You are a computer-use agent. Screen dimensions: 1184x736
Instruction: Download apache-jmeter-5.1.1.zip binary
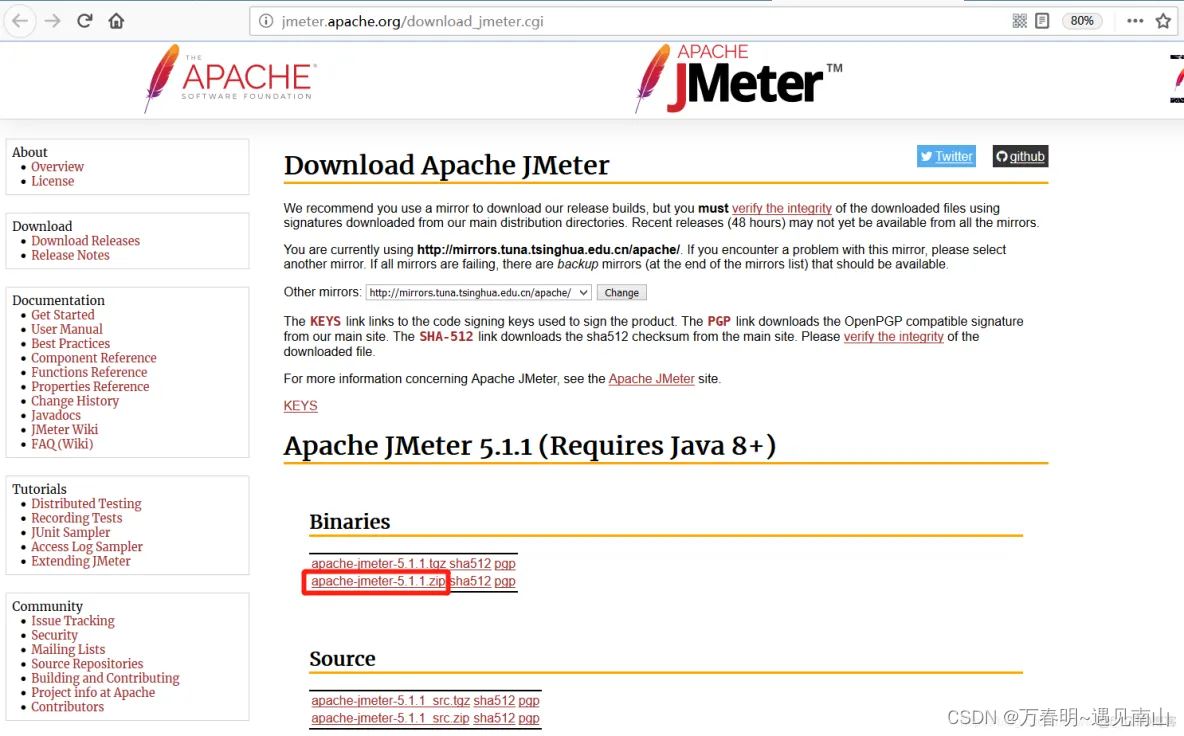coord(378,582)
